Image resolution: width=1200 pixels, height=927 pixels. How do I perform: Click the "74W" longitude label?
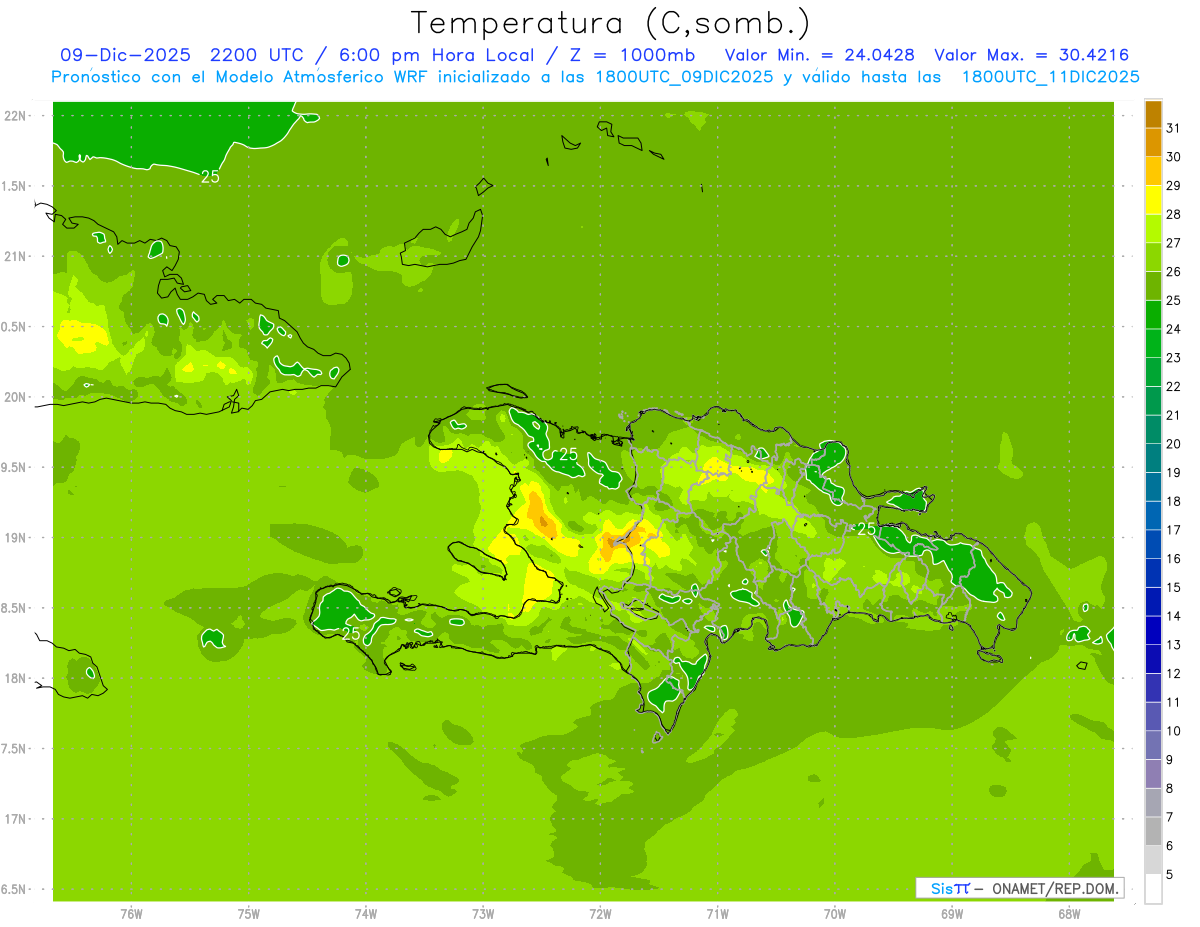pyautogui.click(x=366, y=914)
